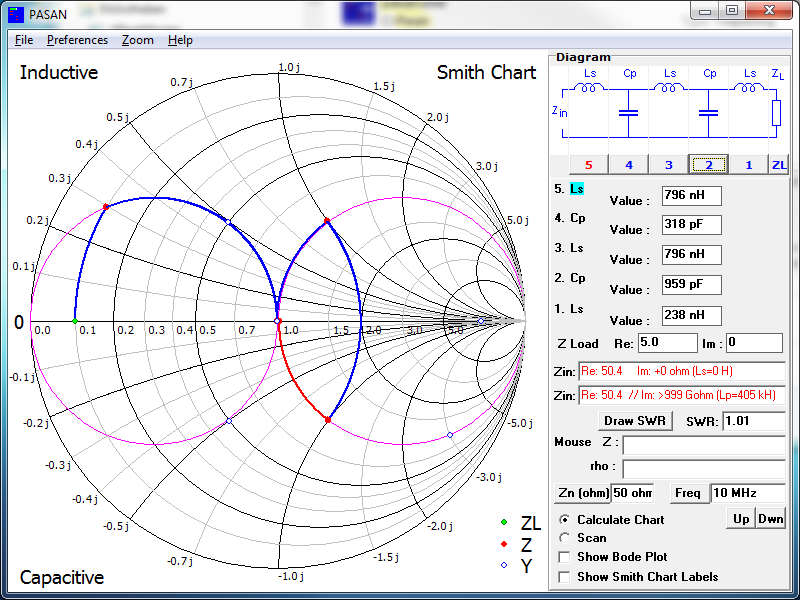Edit the 10 MHz frequency field
The height and width of the screenshot is (600, 800).
(748, 493)
